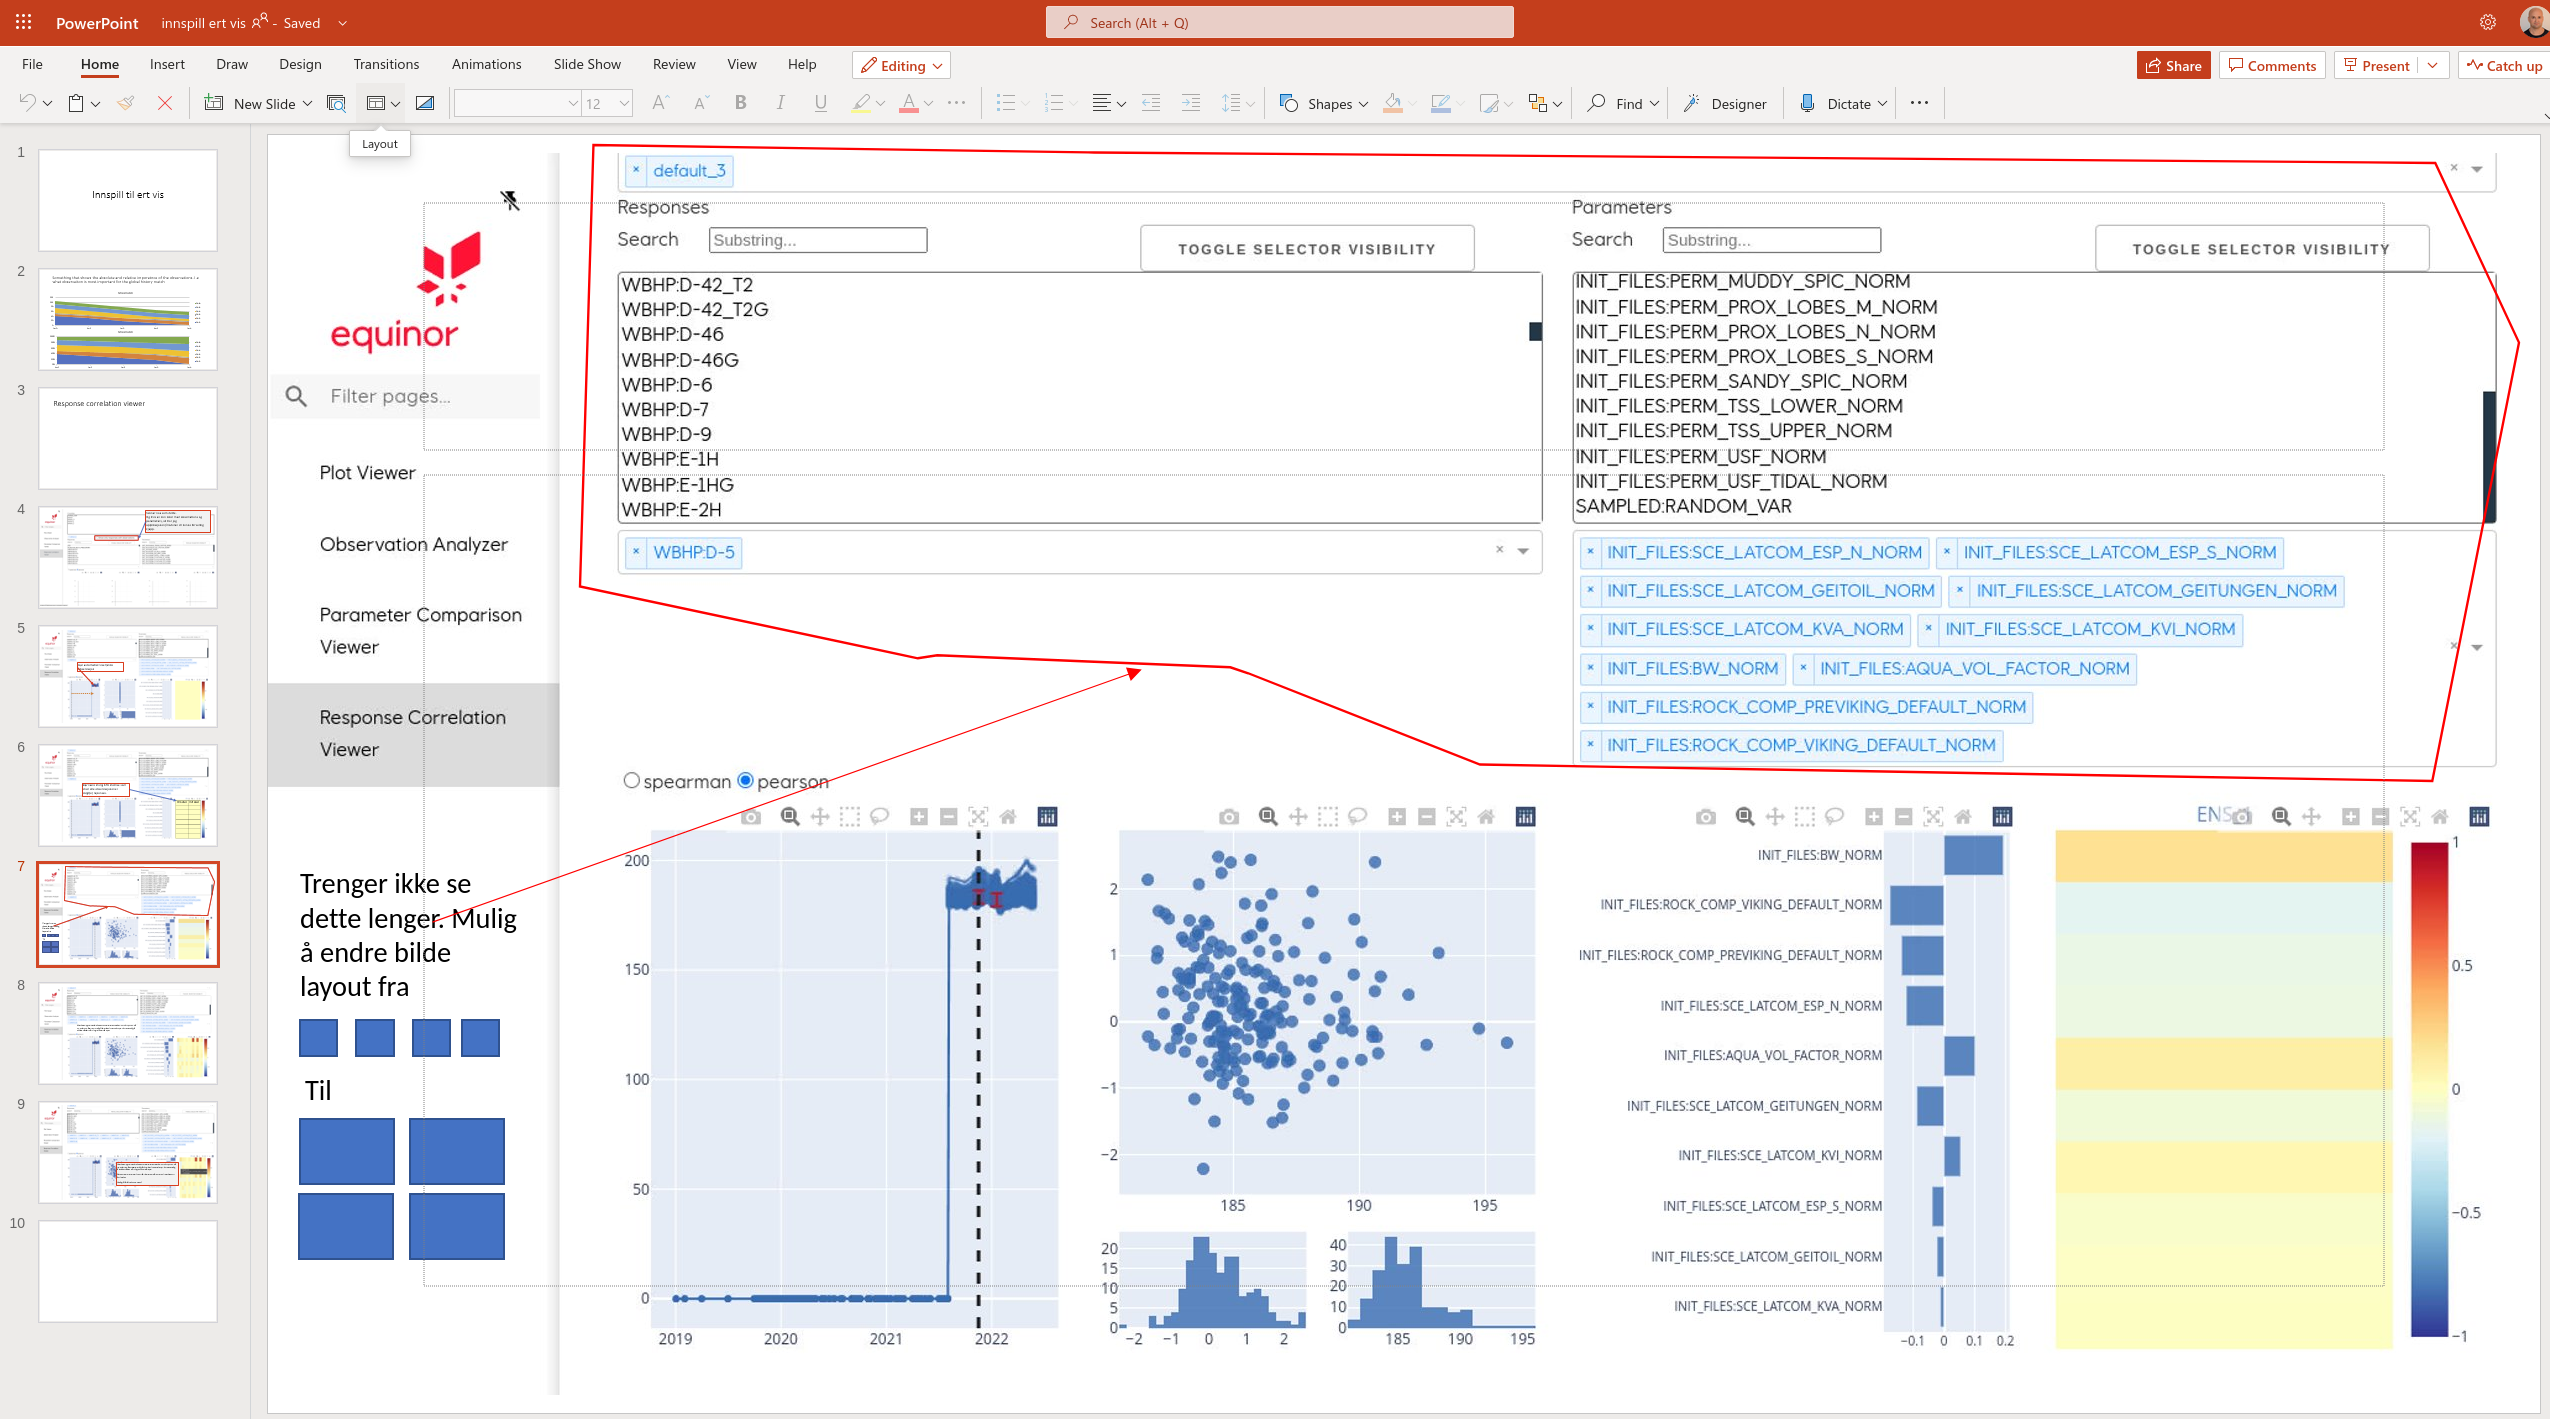The height and width of the screenshot is (1419, 2550).
Task: Select the pearson correlation radio button
Action: click(745, 780)
